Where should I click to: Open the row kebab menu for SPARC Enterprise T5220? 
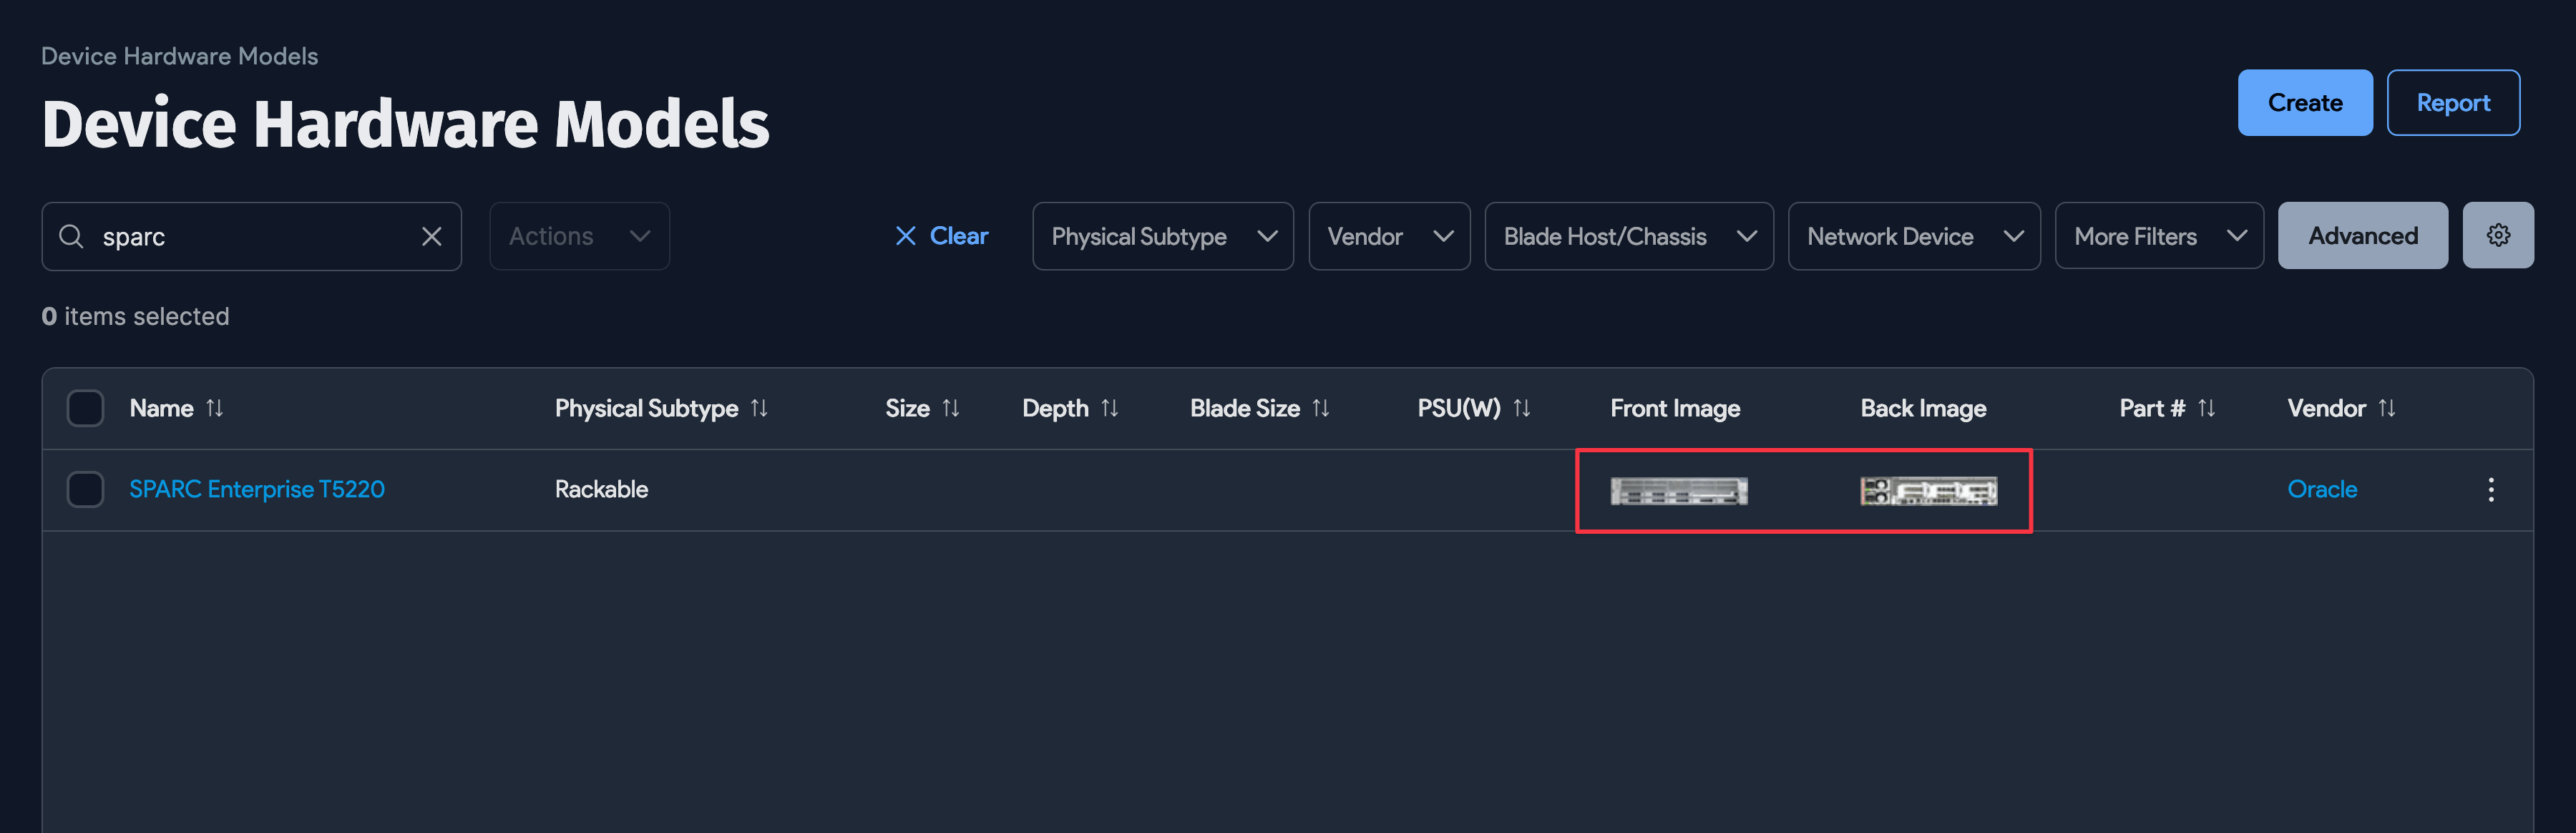pyautogui.click(x=2491, y=489)
